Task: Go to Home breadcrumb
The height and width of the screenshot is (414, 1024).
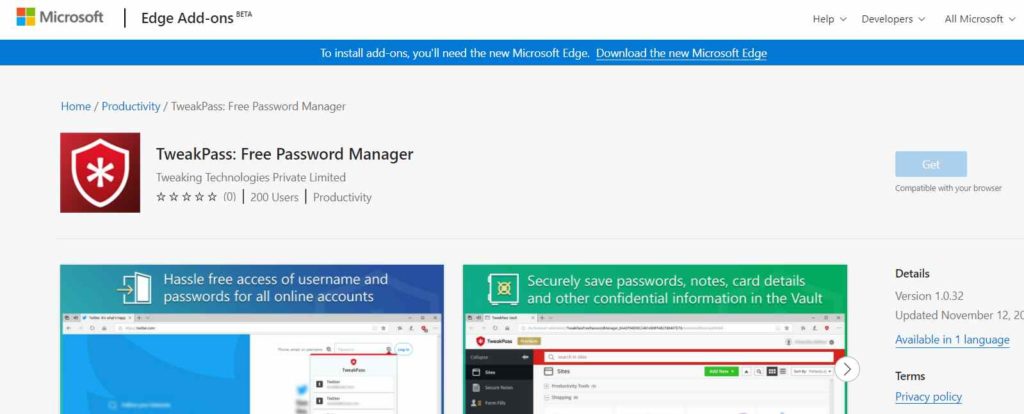Action: click(x=76, y=106)
